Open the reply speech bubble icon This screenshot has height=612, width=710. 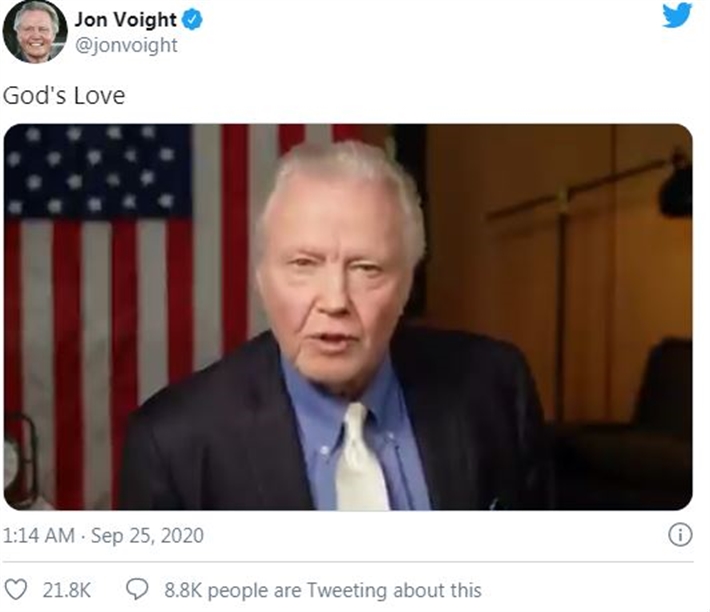coord(137,589)
